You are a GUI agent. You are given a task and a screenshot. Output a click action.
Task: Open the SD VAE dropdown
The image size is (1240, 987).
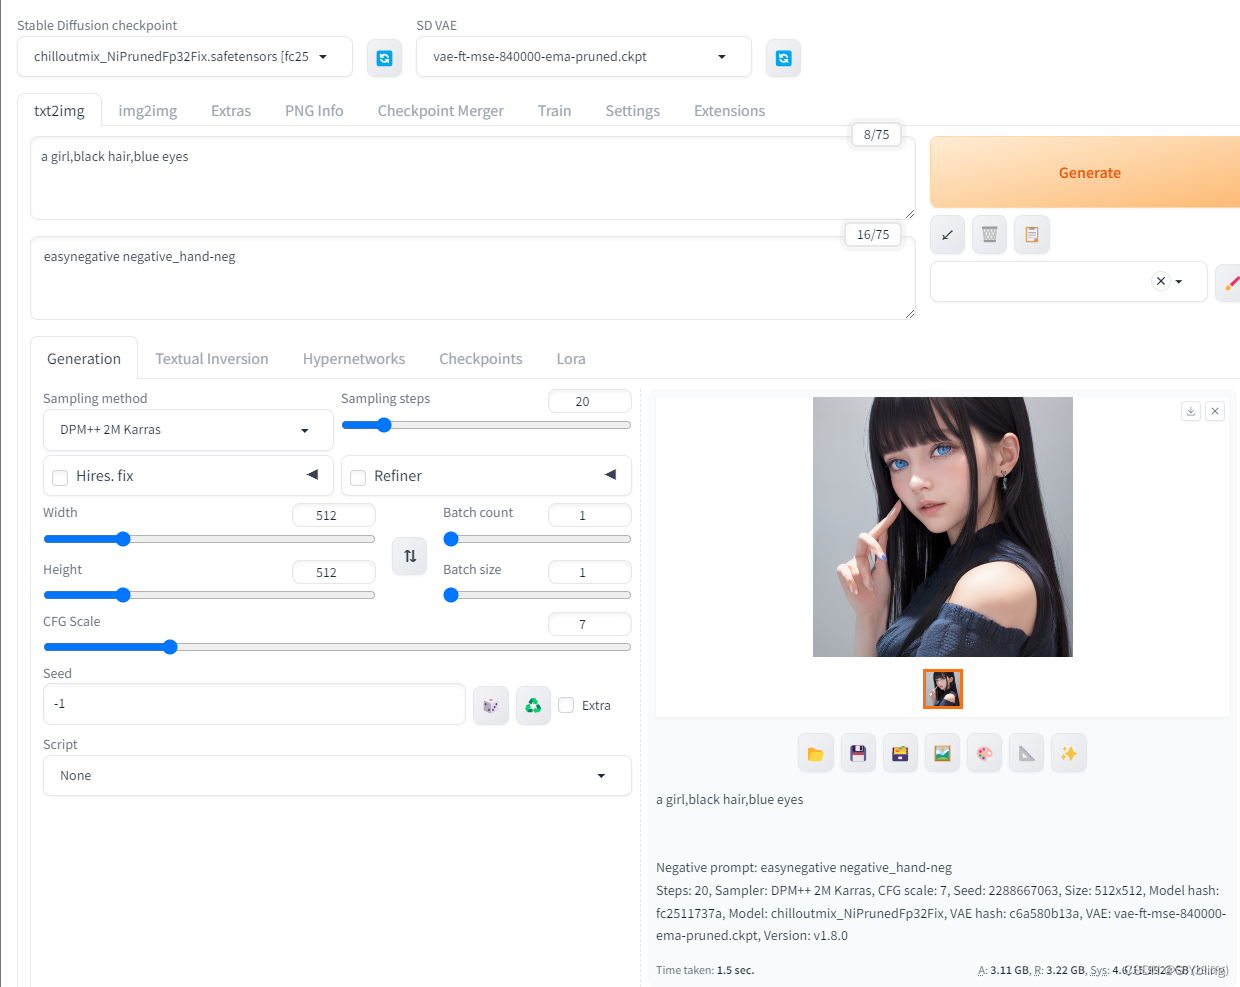(x=583, y=57)
